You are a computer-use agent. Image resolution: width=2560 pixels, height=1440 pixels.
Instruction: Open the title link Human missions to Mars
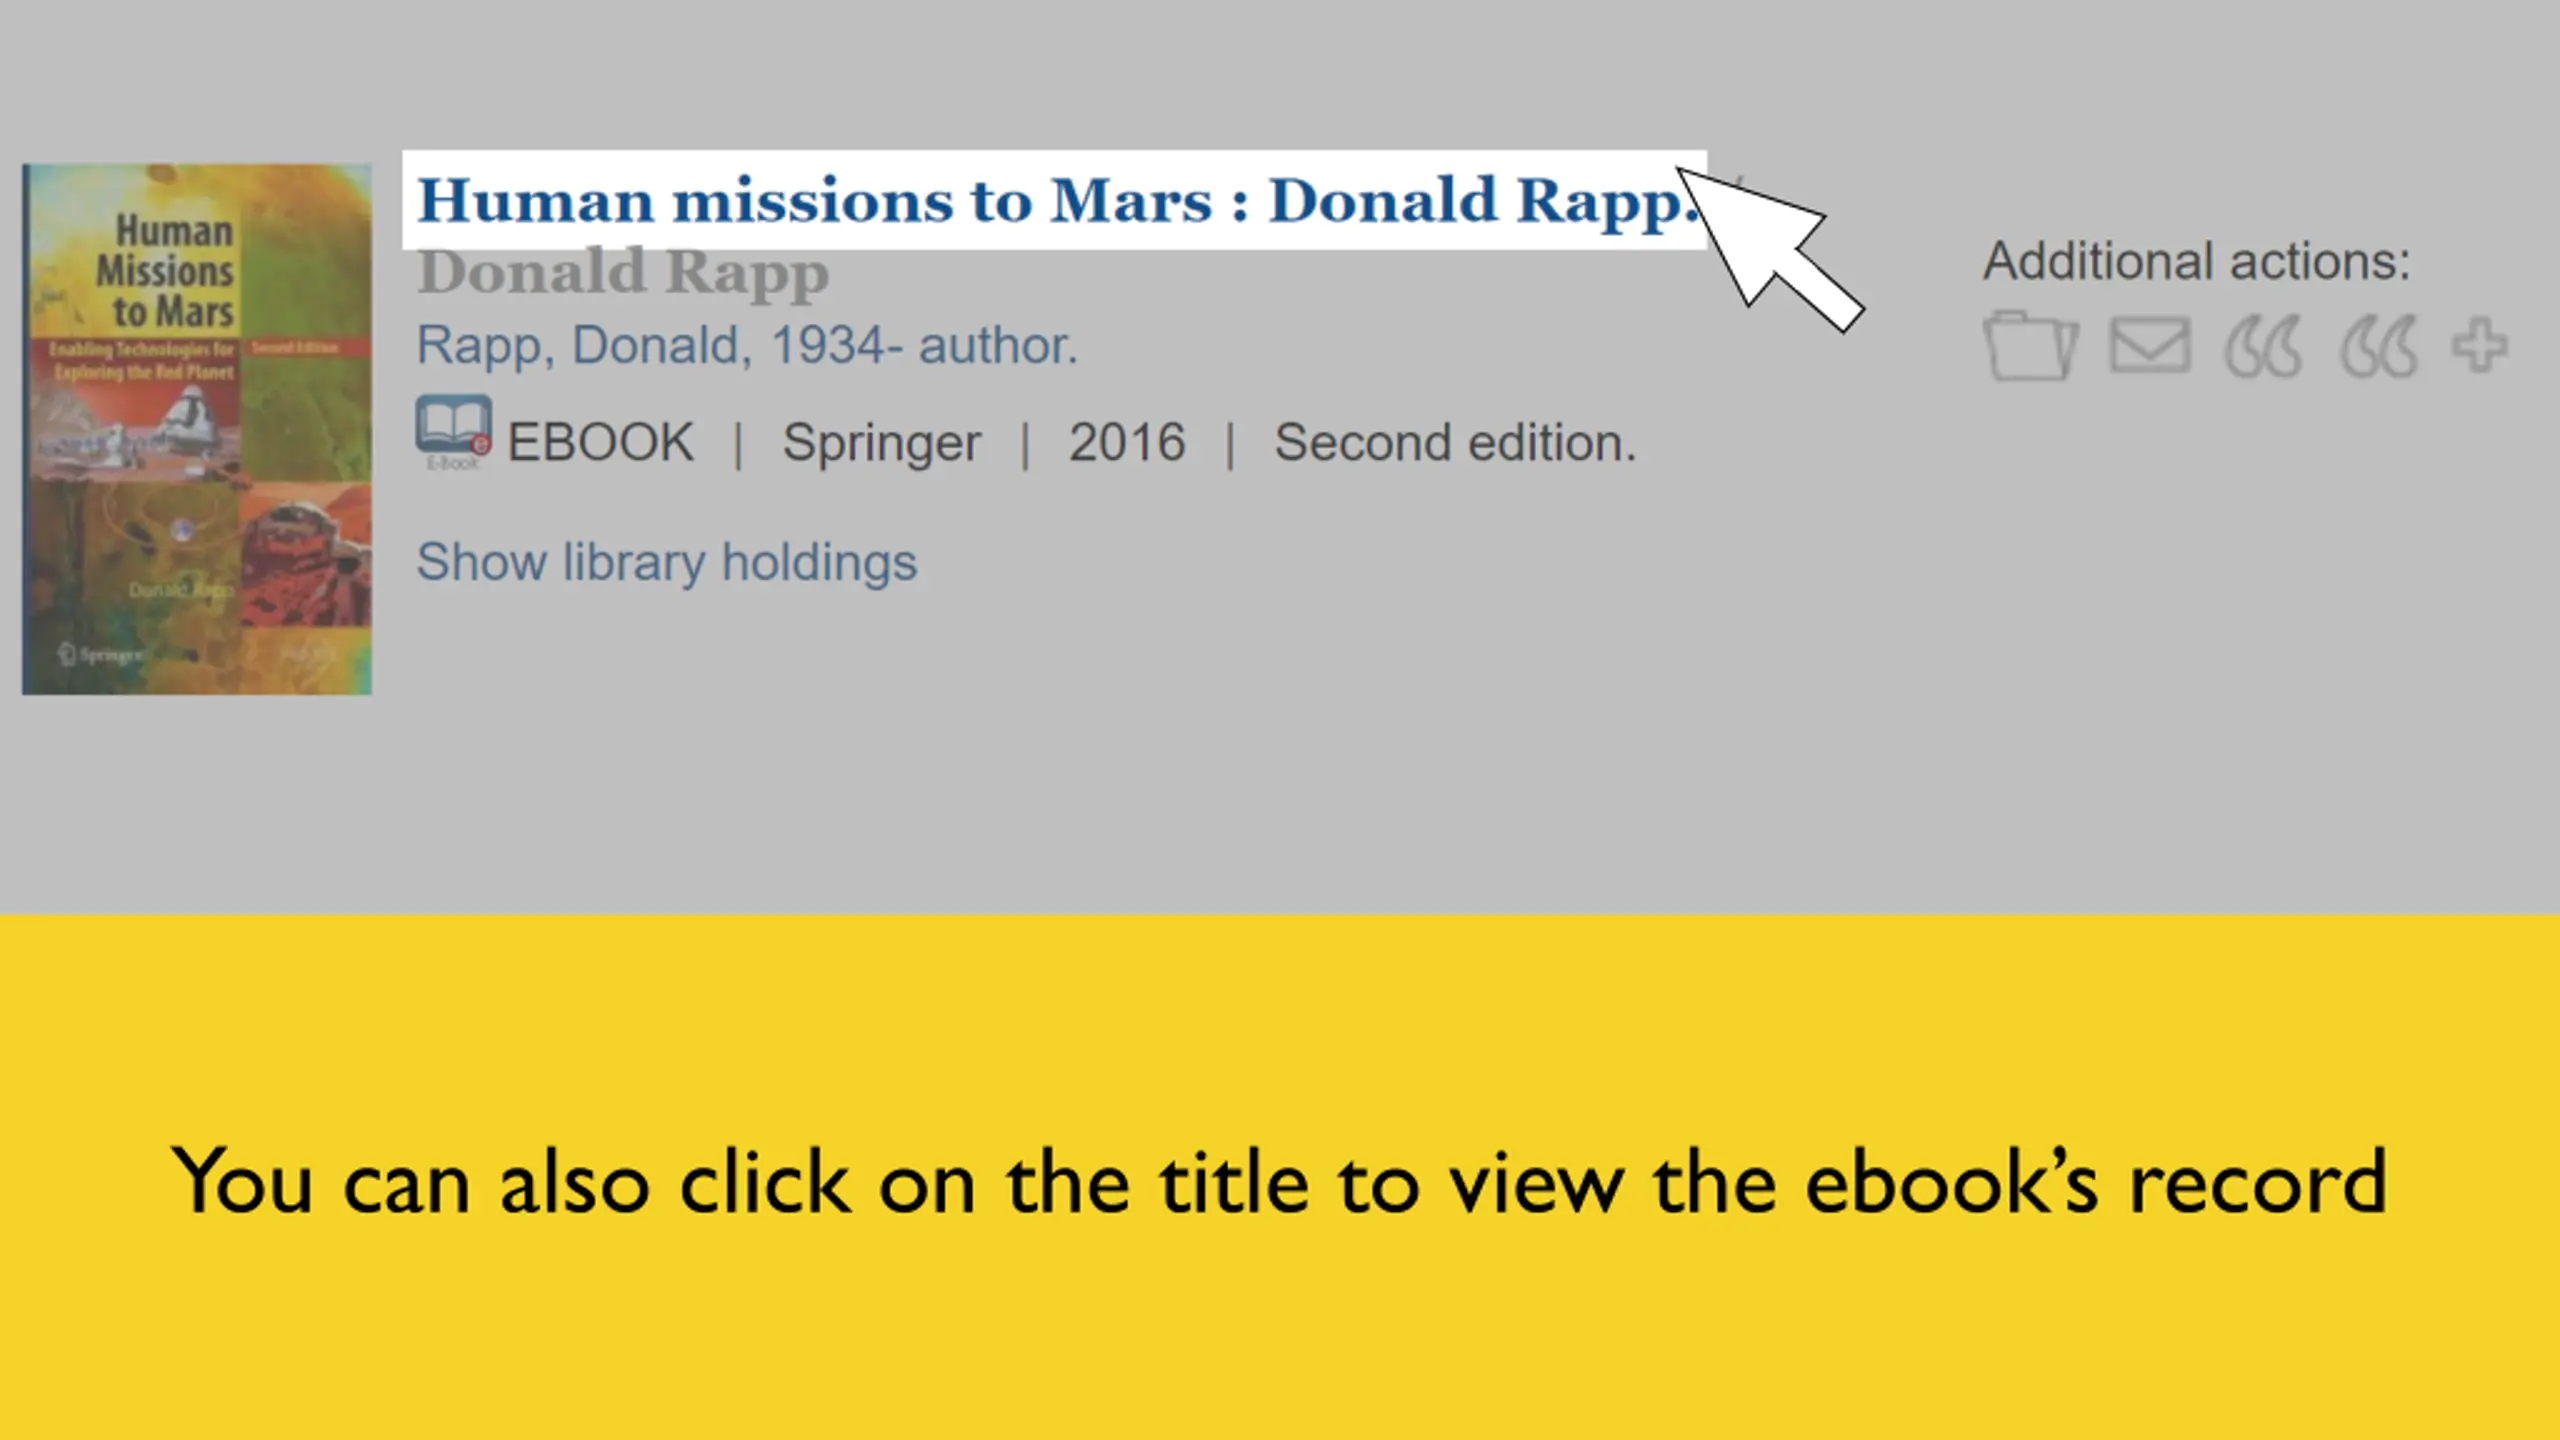pos(1054,200)
